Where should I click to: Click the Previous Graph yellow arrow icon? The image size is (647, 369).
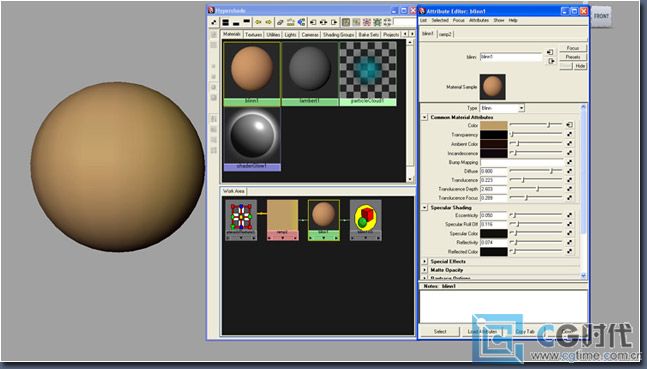tap(258, 22)
